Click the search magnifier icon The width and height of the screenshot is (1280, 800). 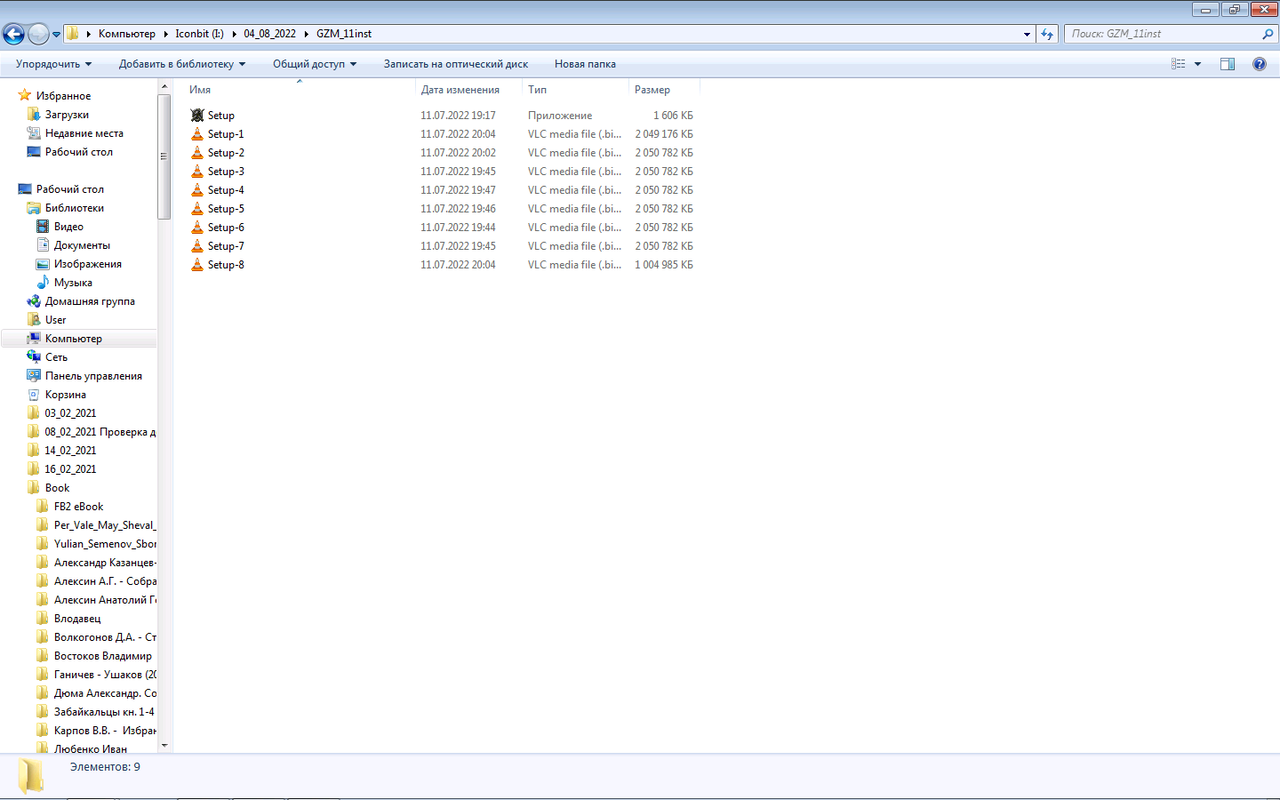[1268, 34]
